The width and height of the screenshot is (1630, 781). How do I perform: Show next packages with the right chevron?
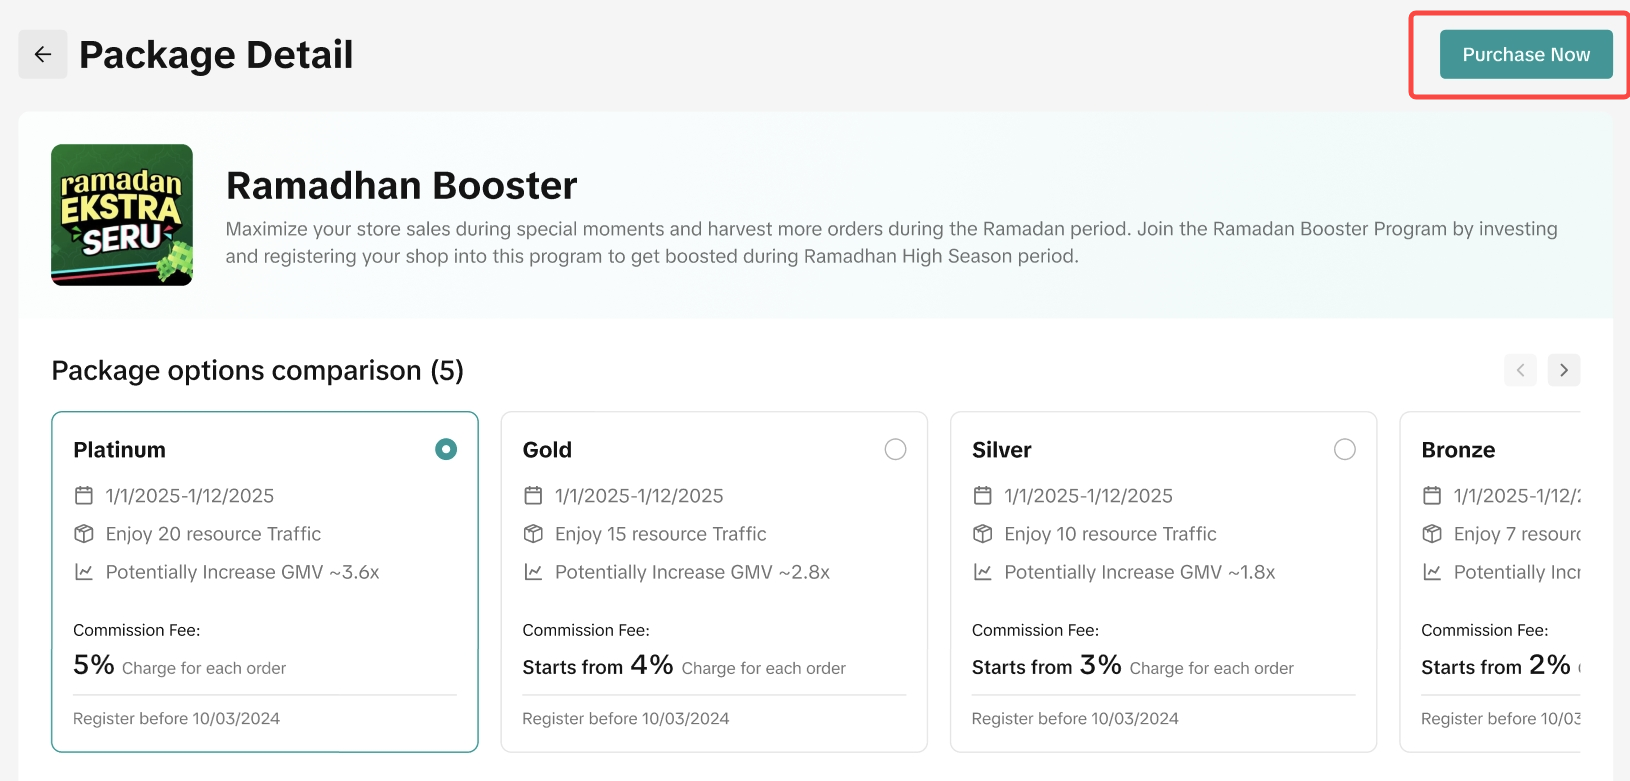(x=1564, y=370)
